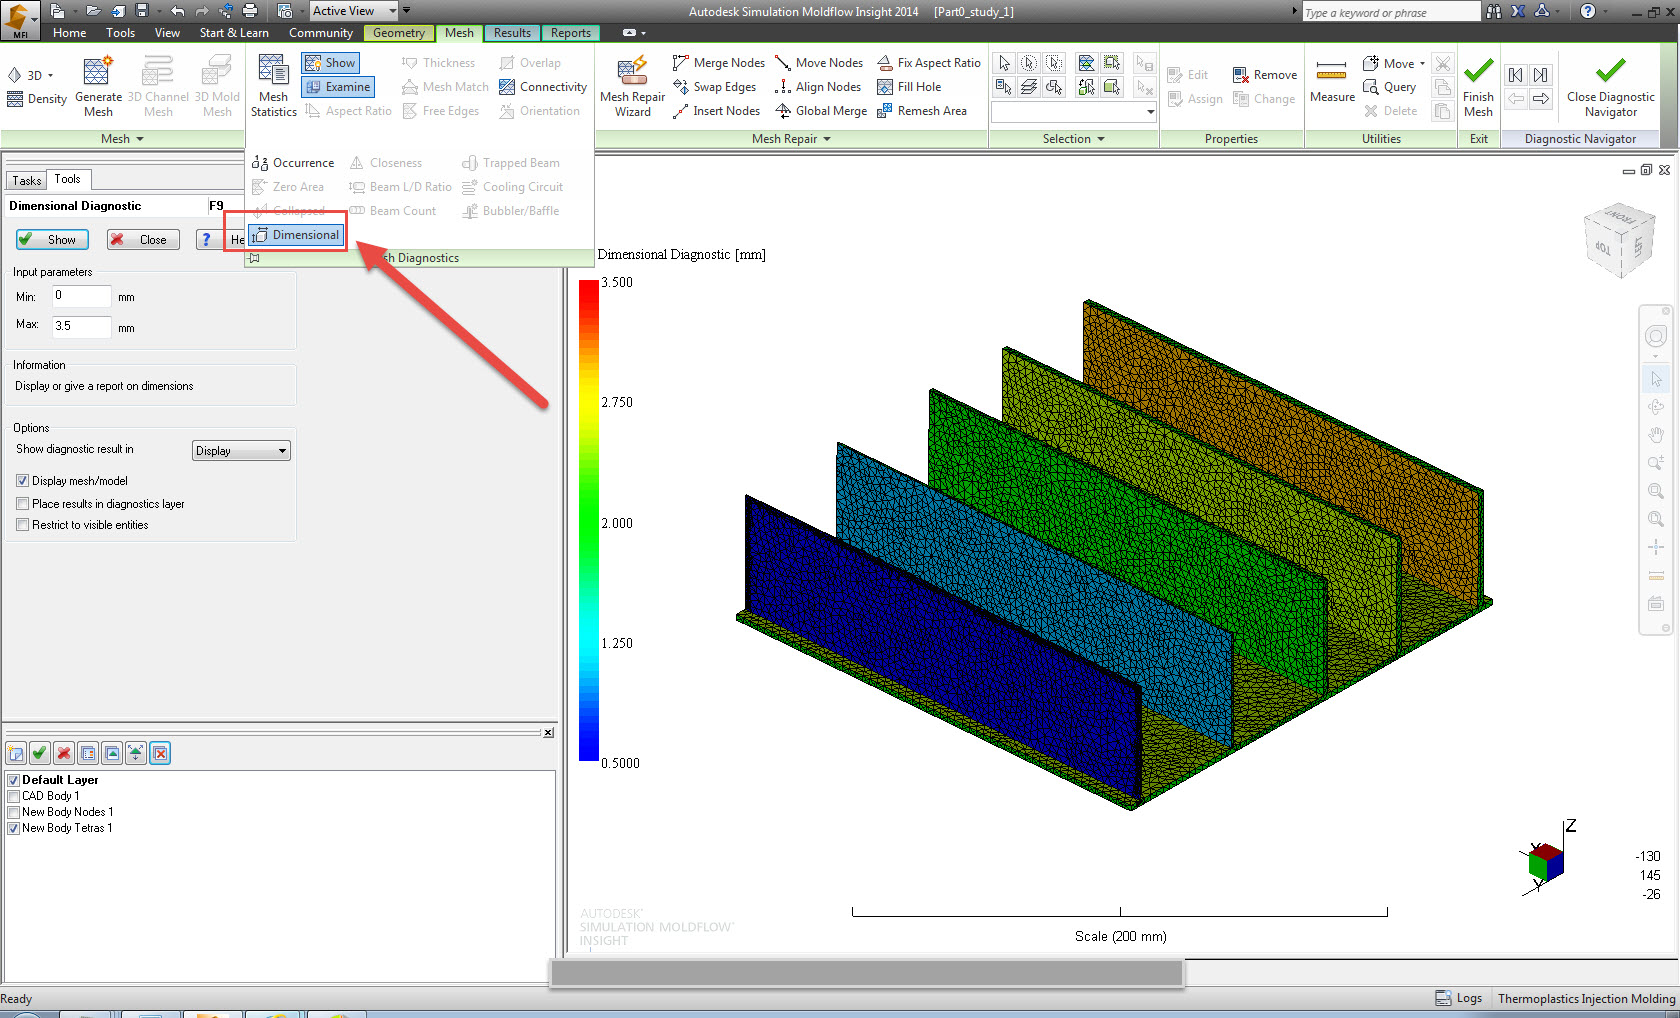Image resolution: width=1680 pixels, height=1018 pixels.
Task: Run the Connectivity diagnostic
Action: [x=543, y=87]
